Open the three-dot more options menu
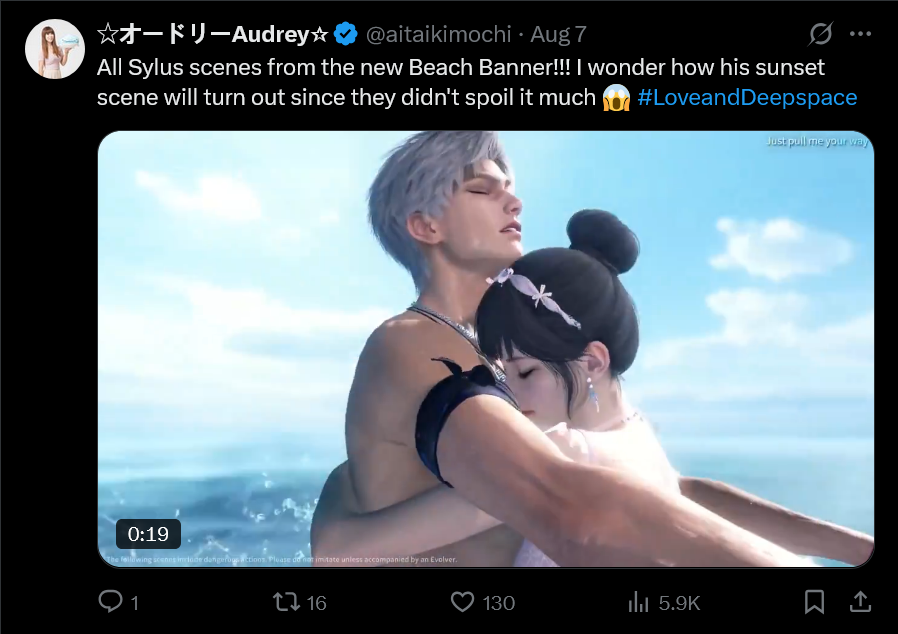Image resolution: width=898 pixels, height=634 pixels. [860, 34]
